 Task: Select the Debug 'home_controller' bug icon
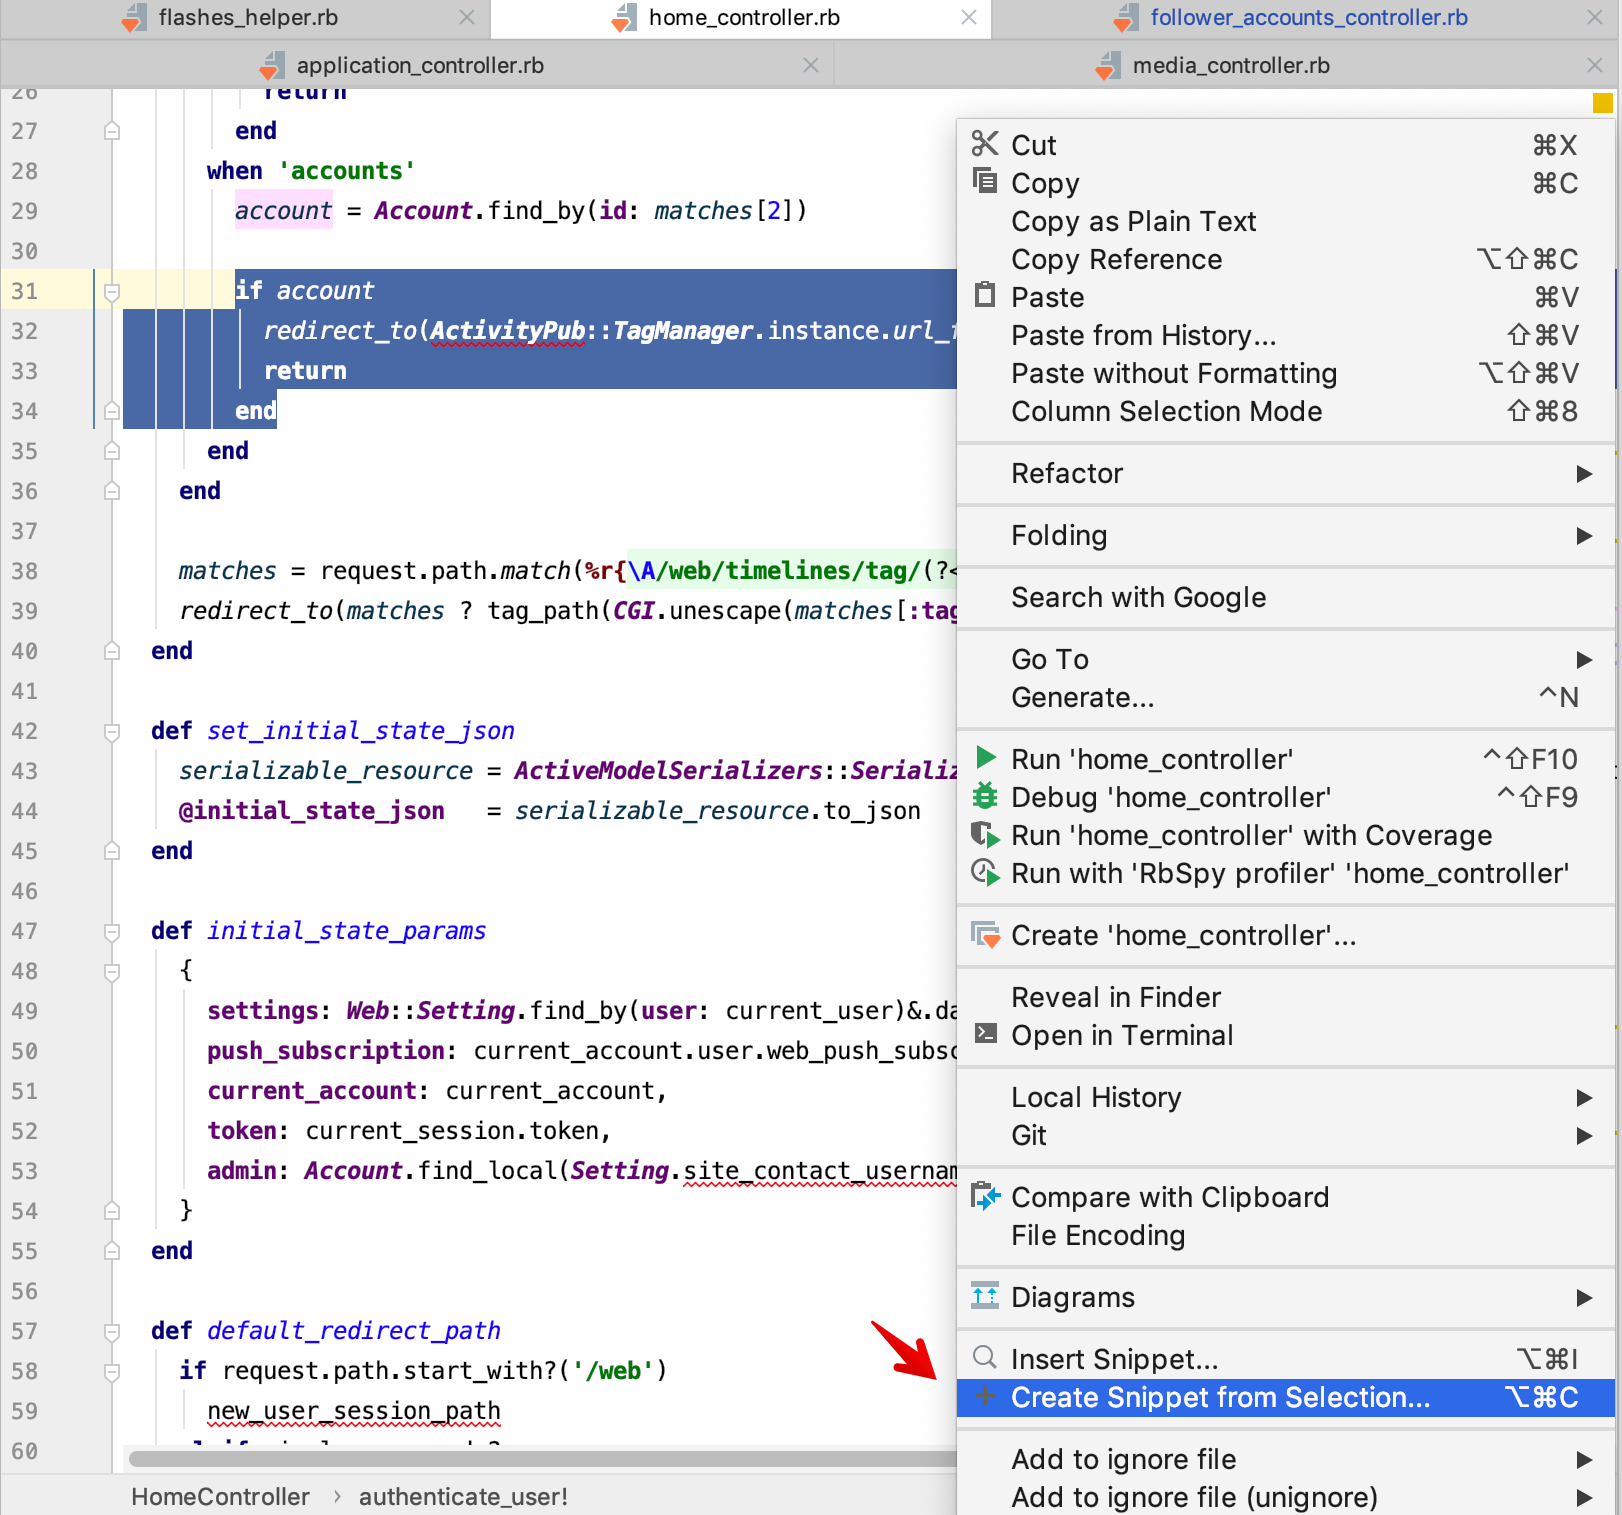coord(985,796)
